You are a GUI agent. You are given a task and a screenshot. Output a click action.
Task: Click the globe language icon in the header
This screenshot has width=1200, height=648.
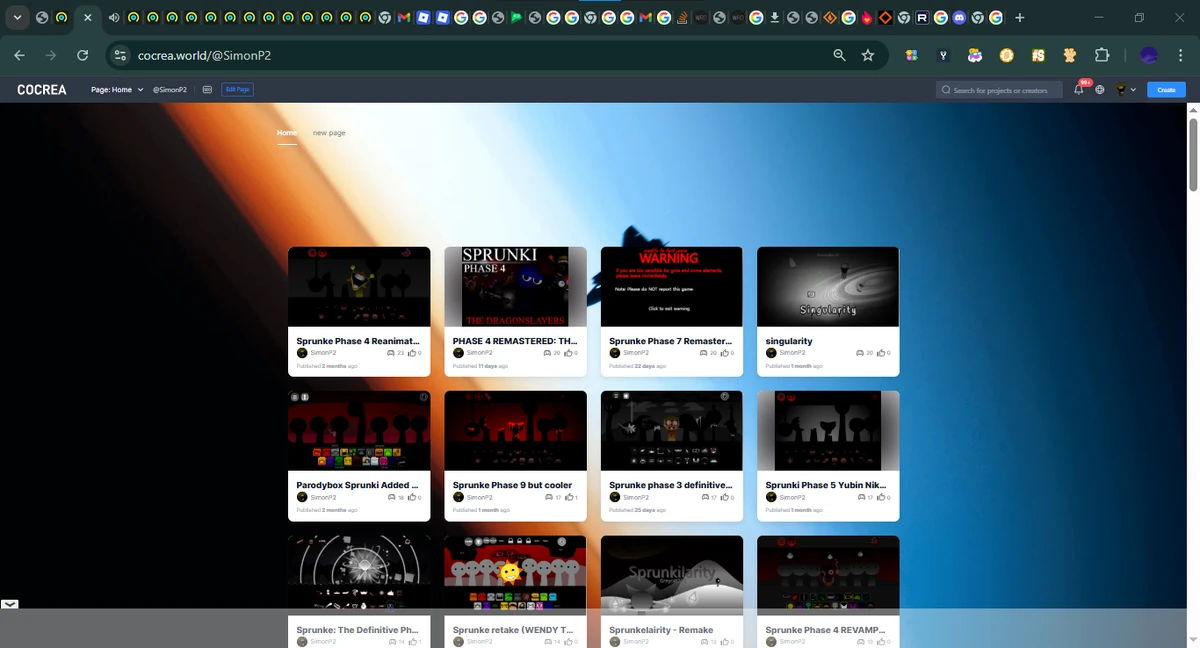tap(1099, 89)
